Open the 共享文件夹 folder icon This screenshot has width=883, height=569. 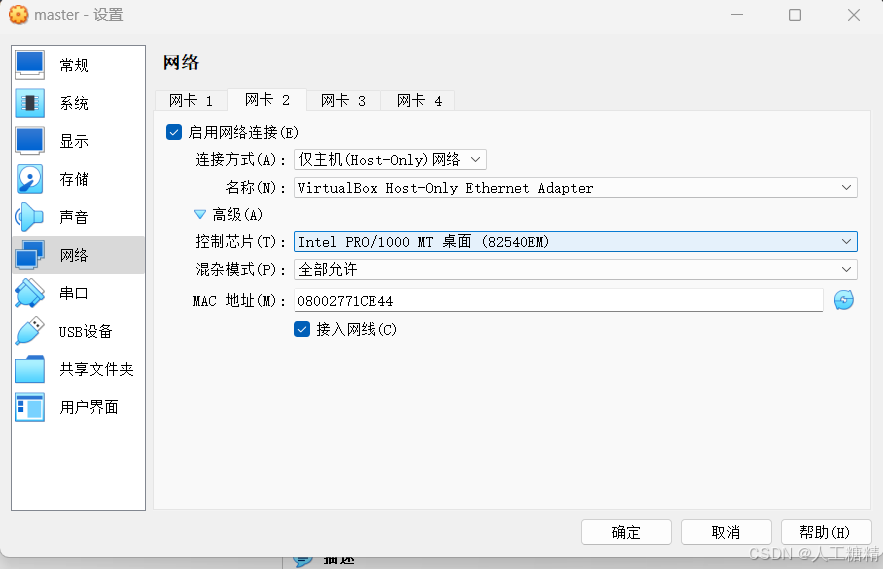[30, 369]
